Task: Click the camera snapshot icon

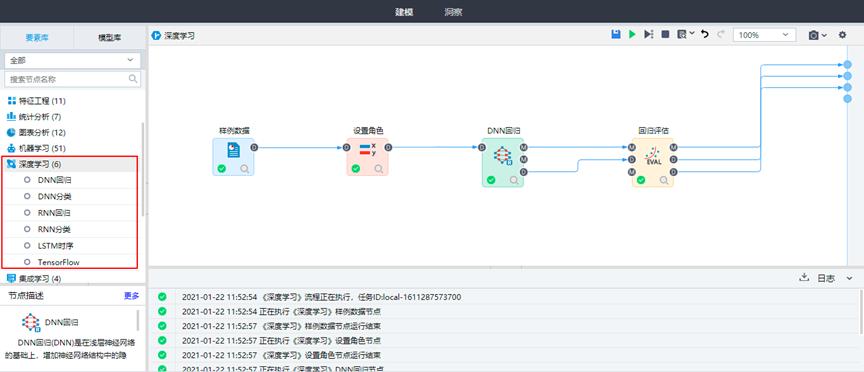Action: (813, 35)
